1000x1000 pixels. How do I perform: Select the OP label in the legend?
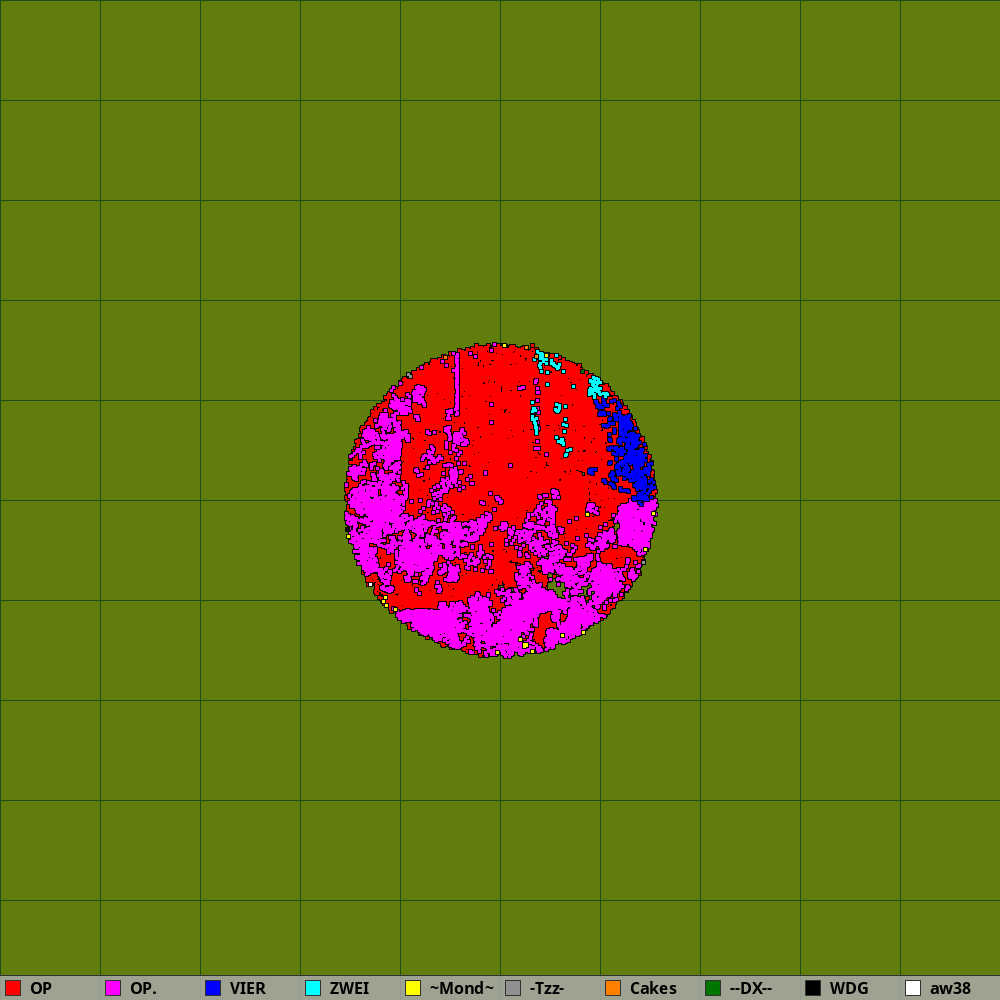pyautogui.click(x=41, y=988)
